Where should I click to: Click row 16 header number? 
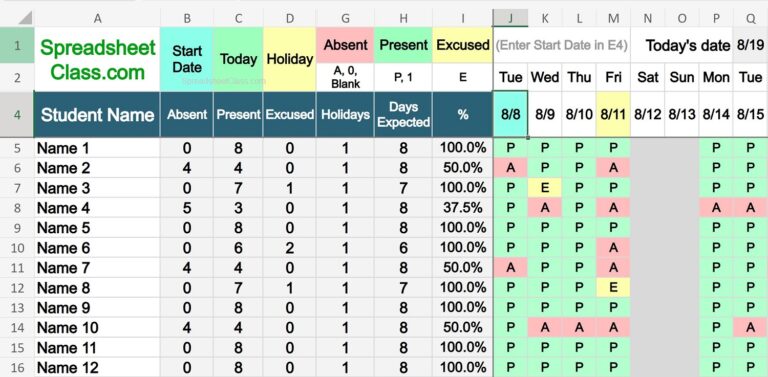tap(17, 368)
